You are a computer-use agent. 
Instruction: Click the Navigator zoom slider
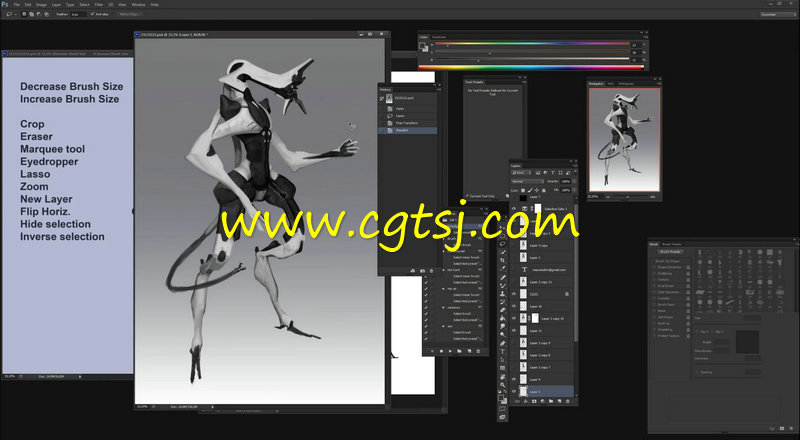coord(628,196)
